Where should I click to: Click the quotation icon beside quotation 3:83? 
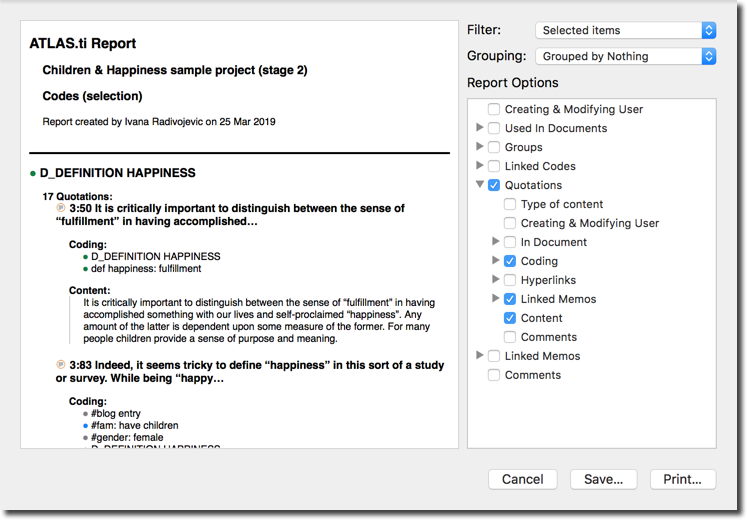(61, 365)
